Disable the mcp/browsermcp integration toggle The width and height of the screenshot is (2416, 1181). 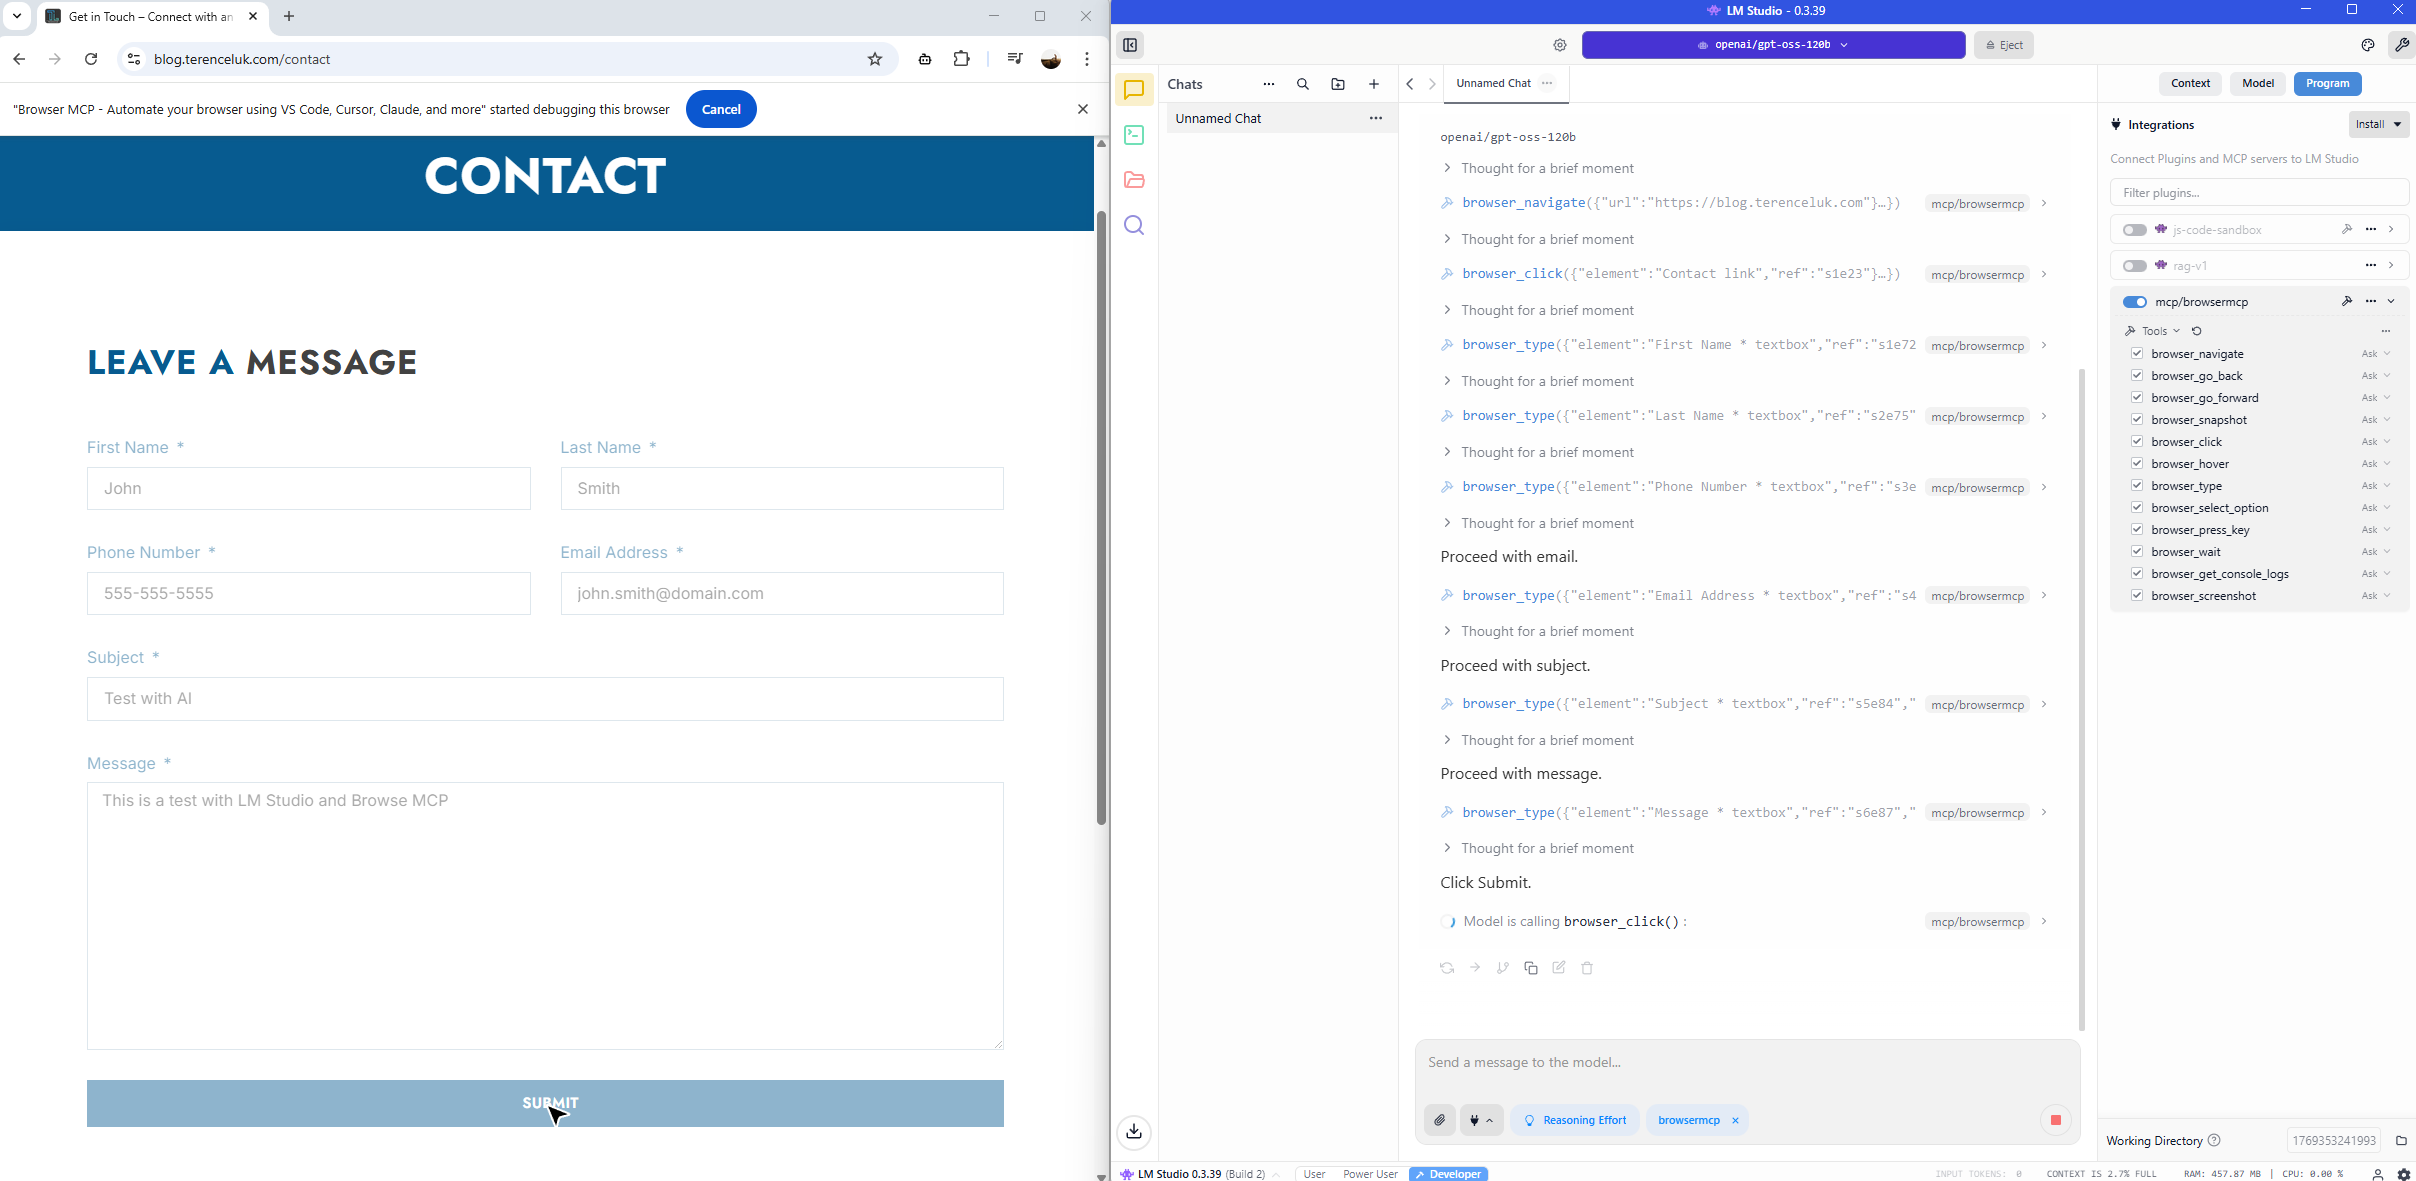coord(2134,302)
